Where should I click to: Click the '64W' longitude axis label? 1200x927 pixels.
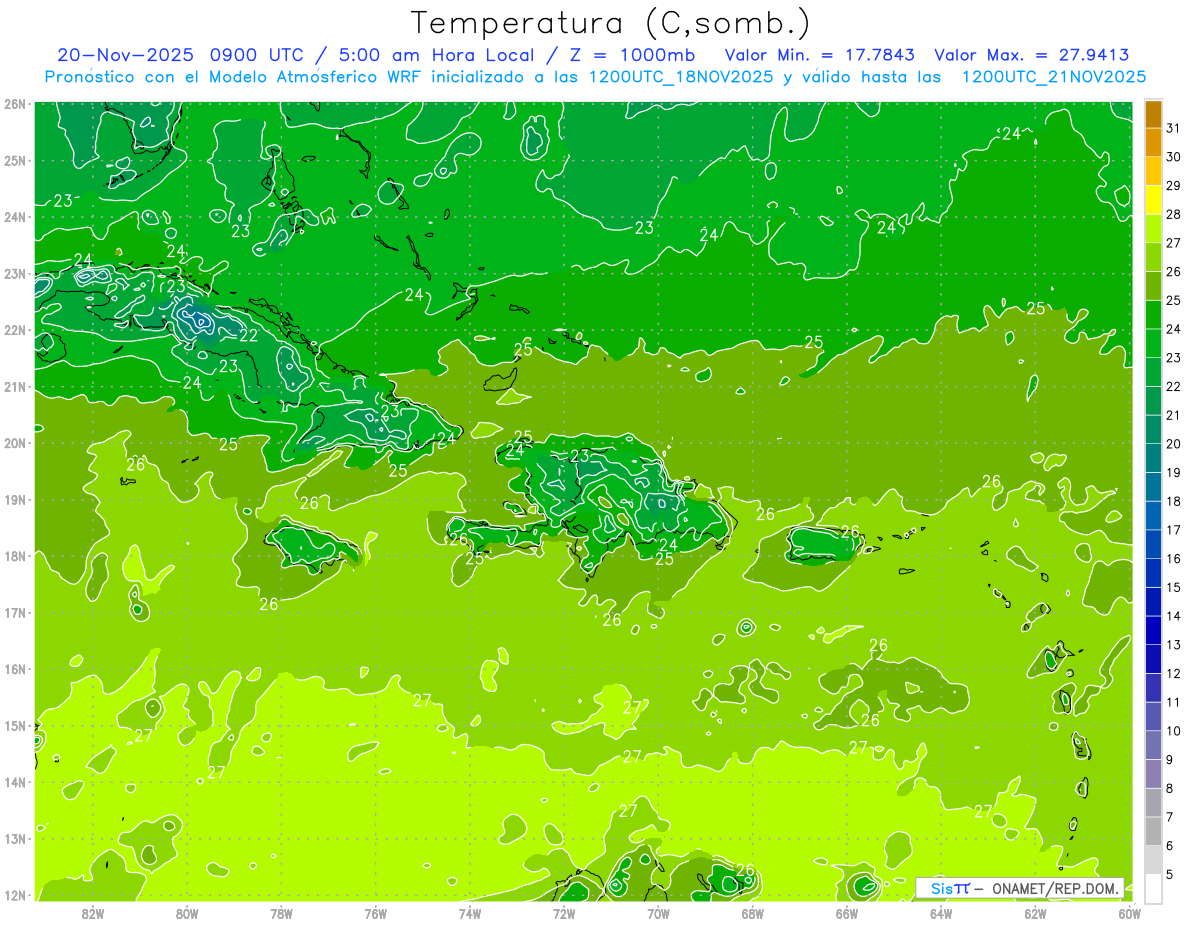[941, 913]
